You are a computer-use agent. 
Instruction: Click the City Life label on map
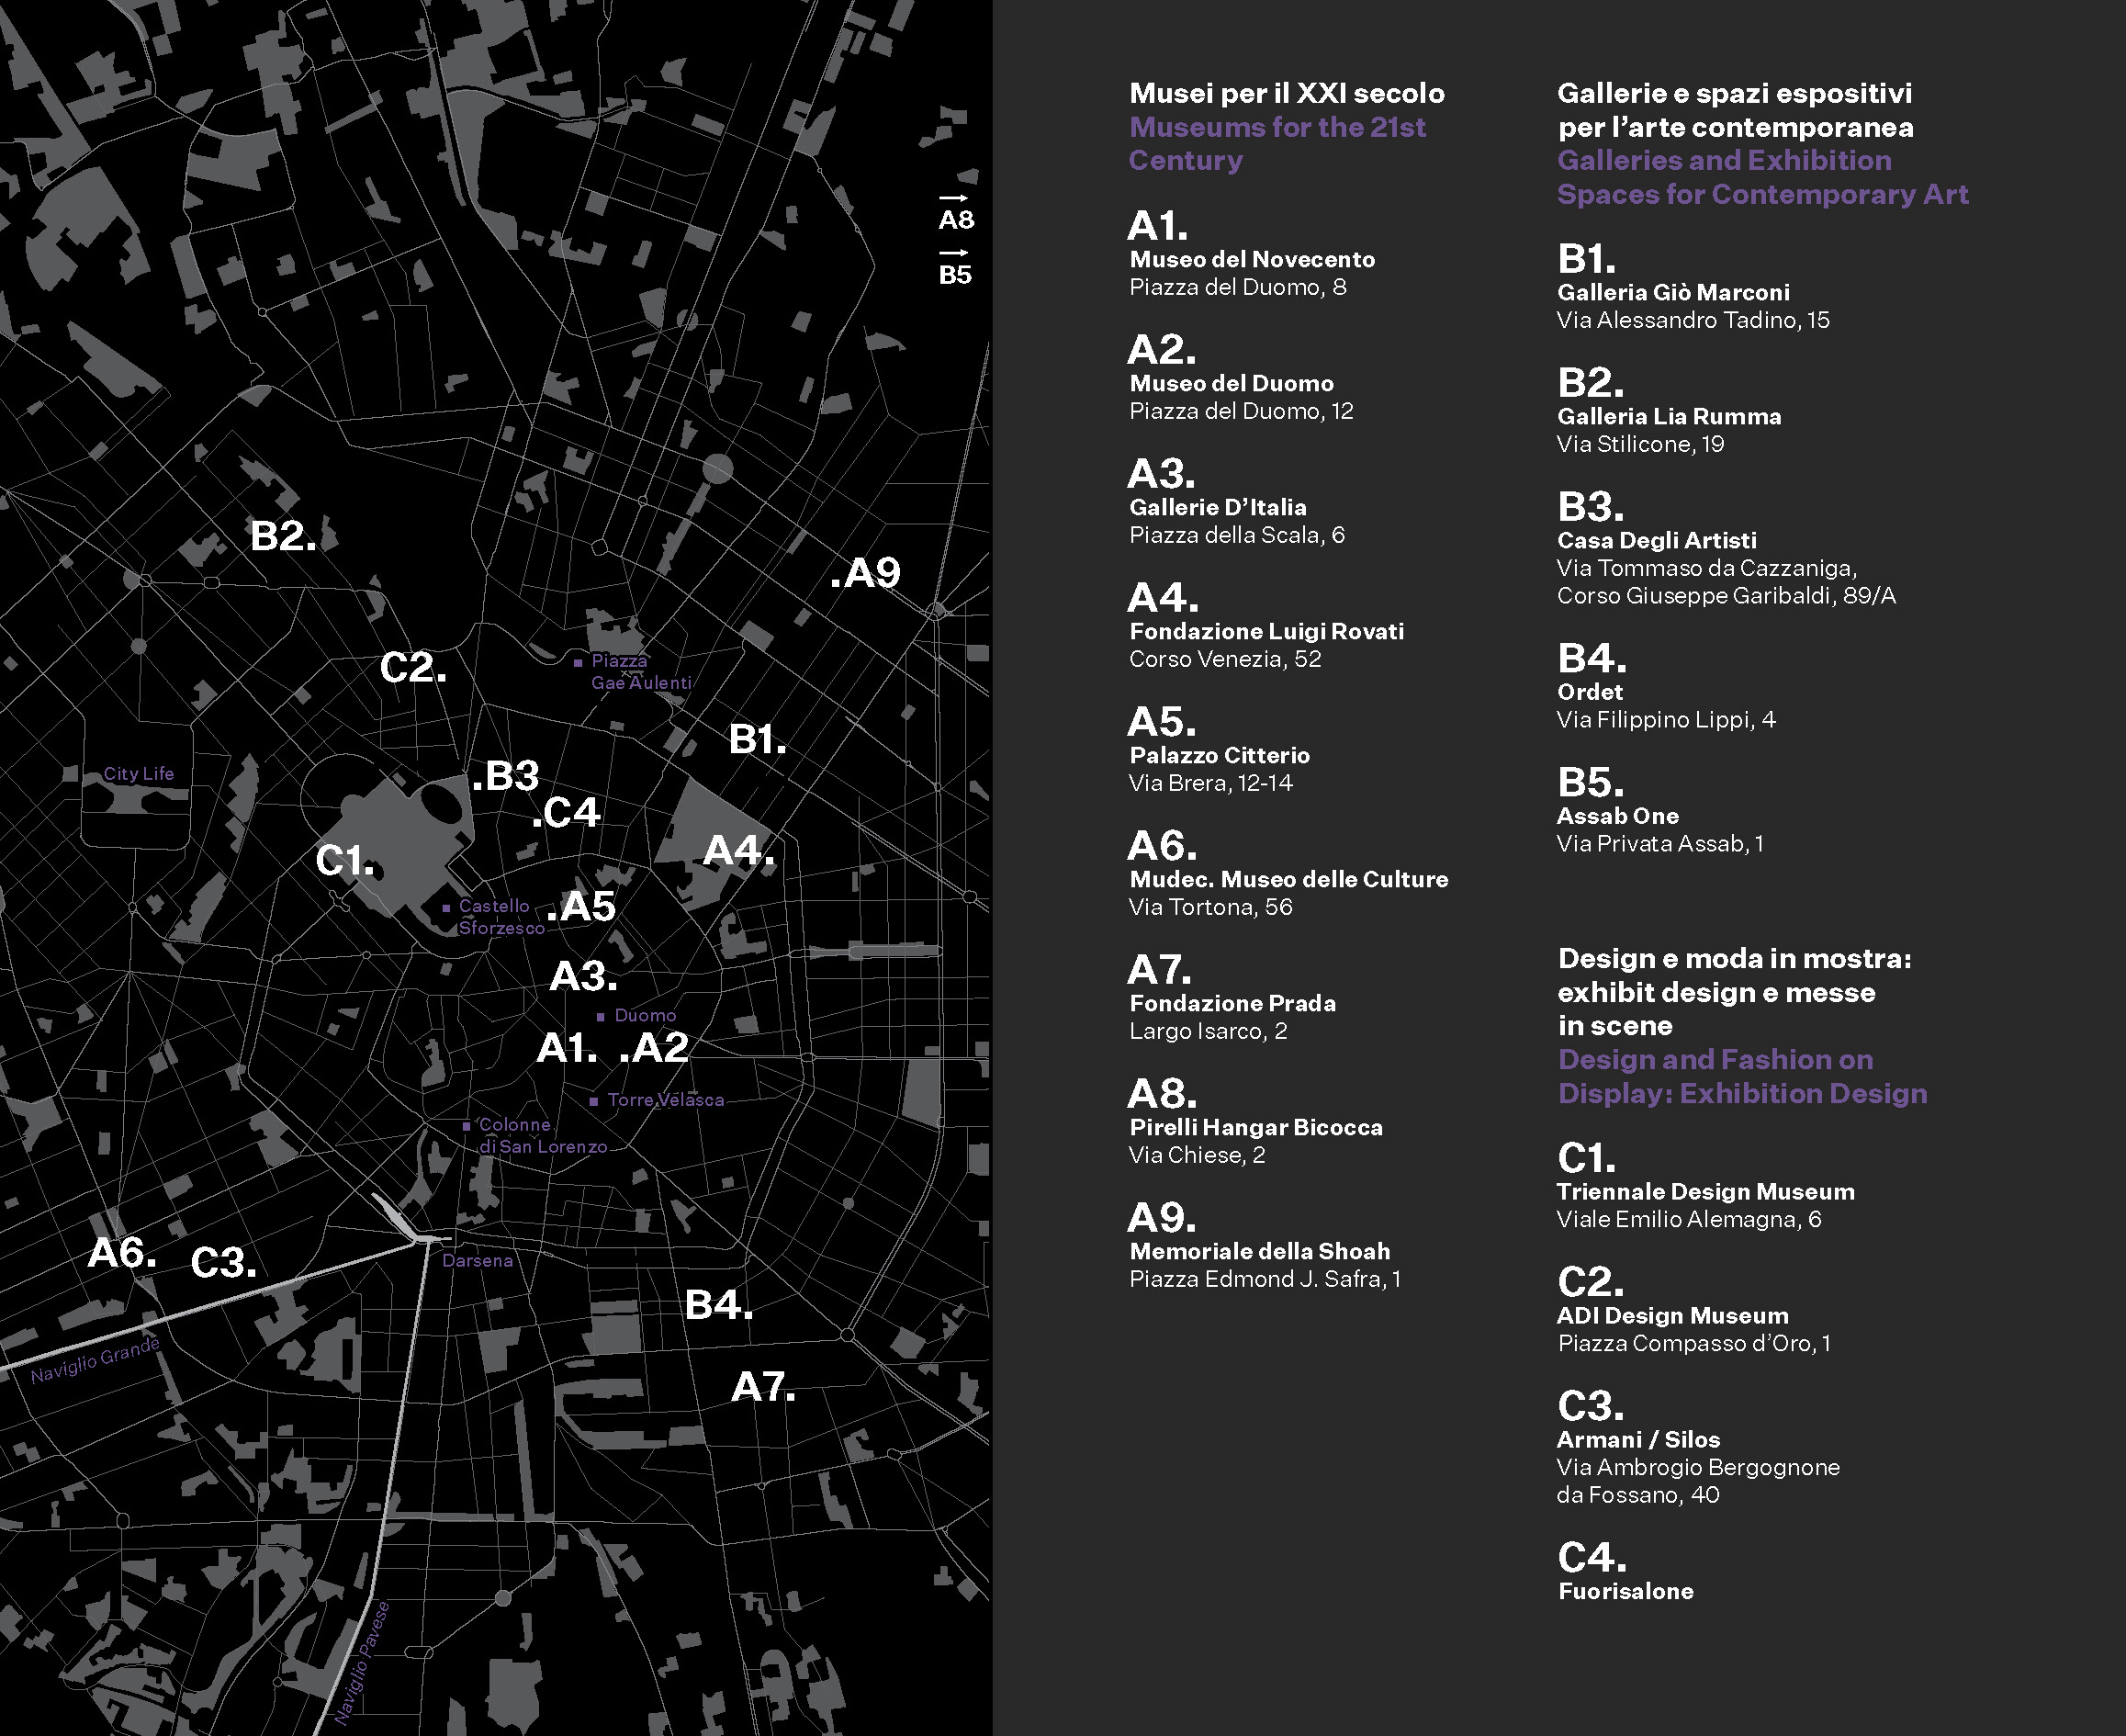[138, 774]
